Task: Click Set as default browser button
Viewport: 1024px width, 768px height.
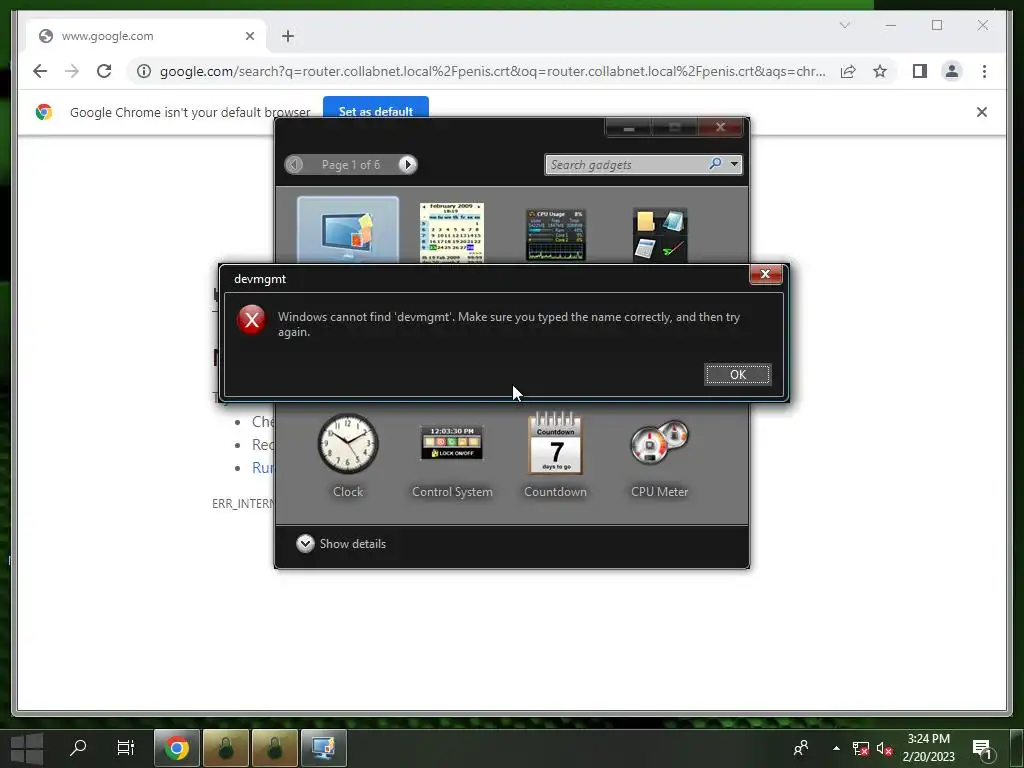Action: [376, 110]
